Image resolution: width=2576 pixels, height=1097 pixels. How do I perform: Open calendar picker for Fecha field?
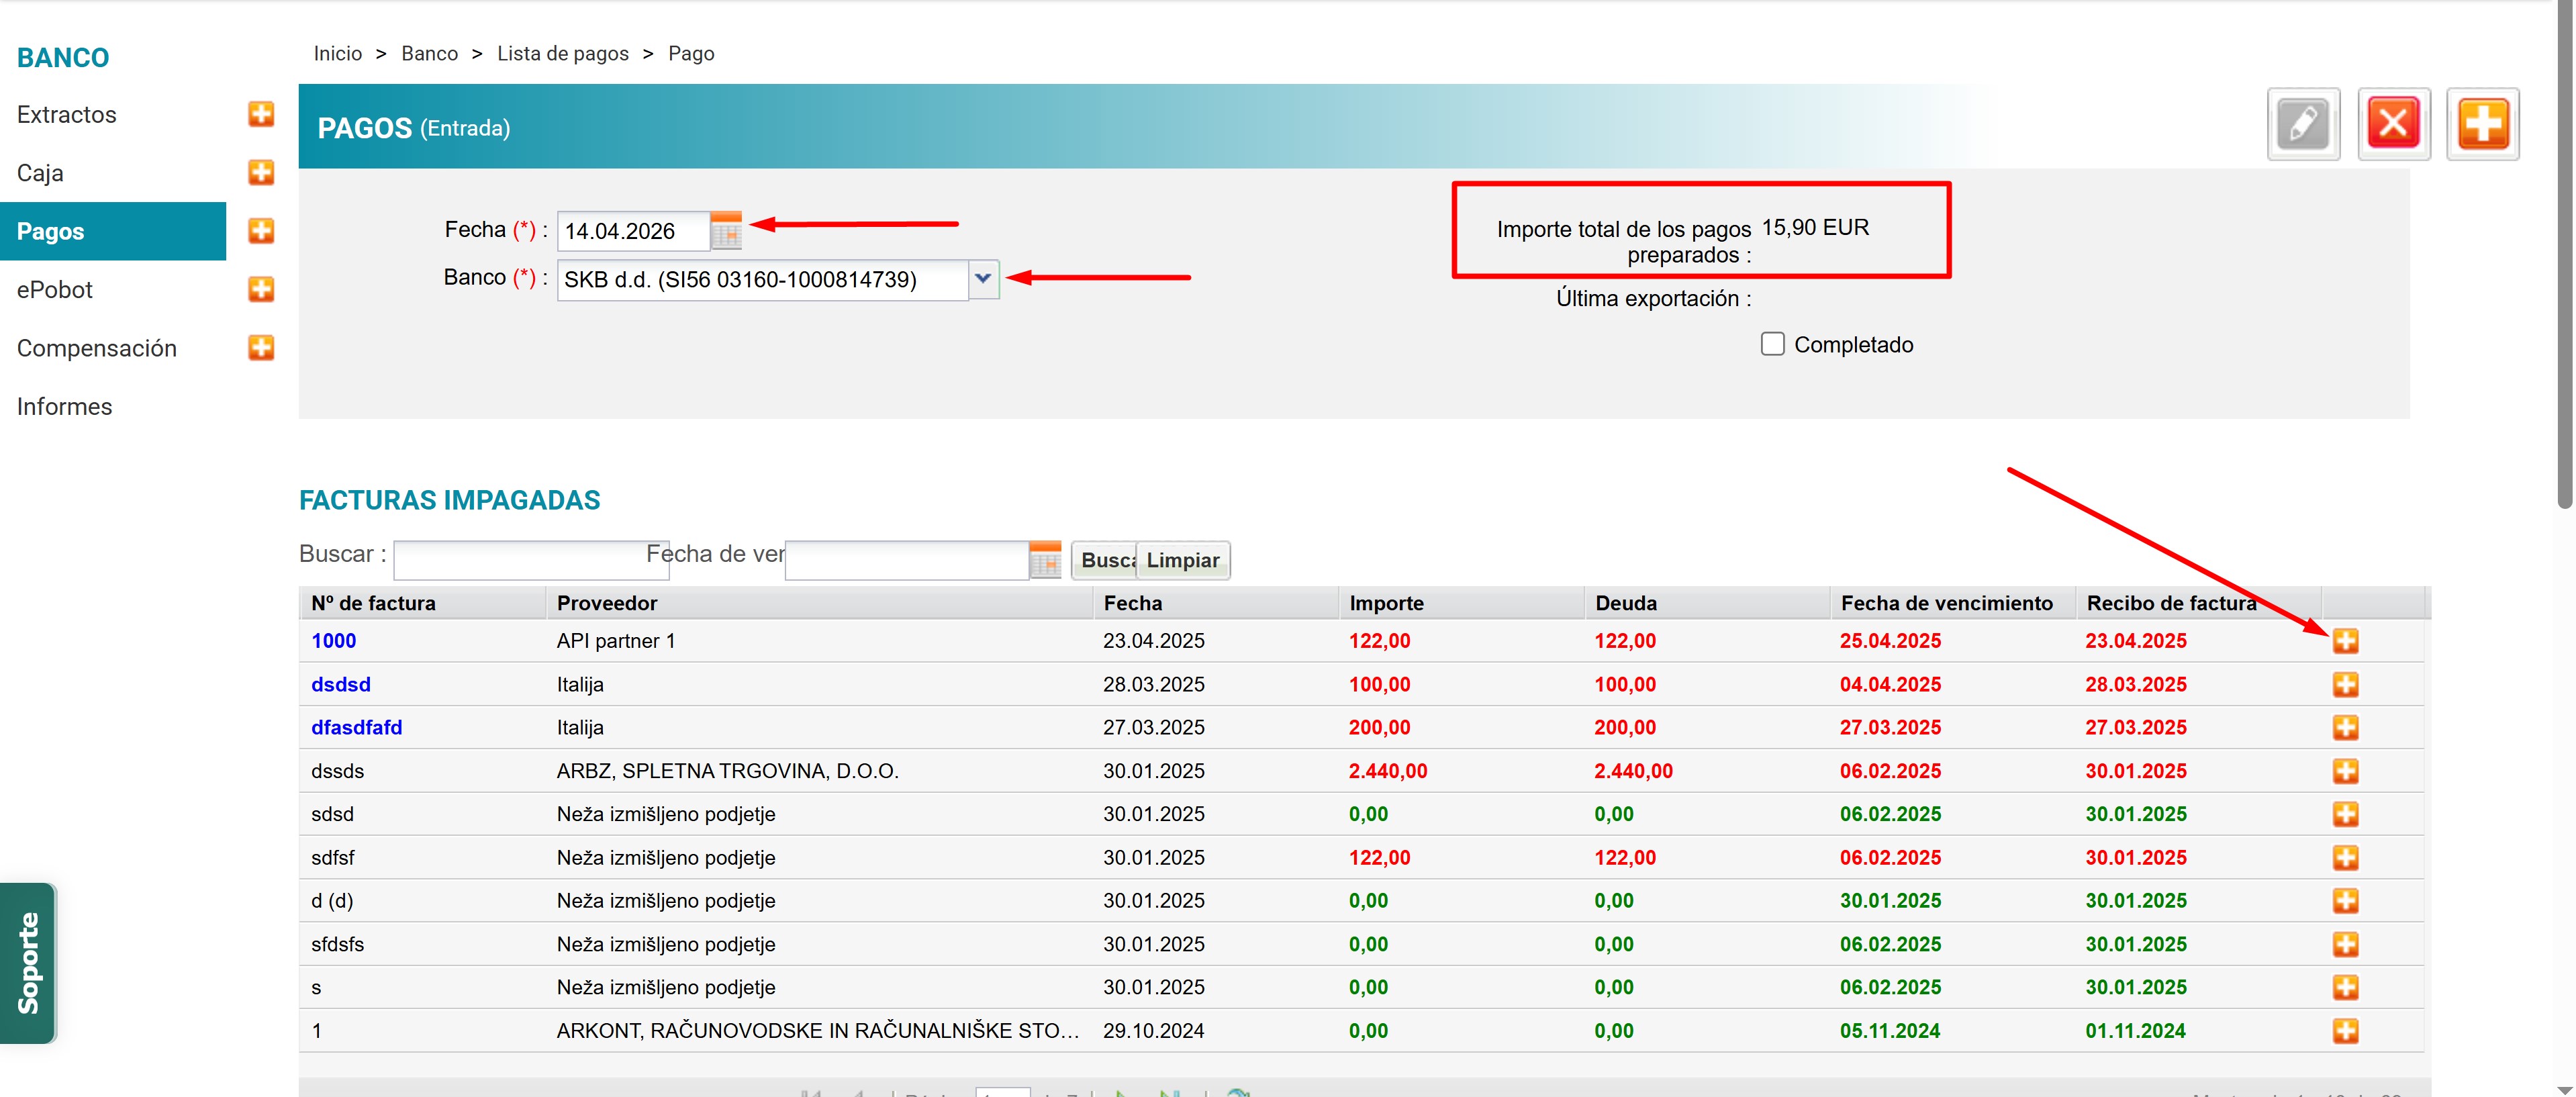click(x=726, y=231)
